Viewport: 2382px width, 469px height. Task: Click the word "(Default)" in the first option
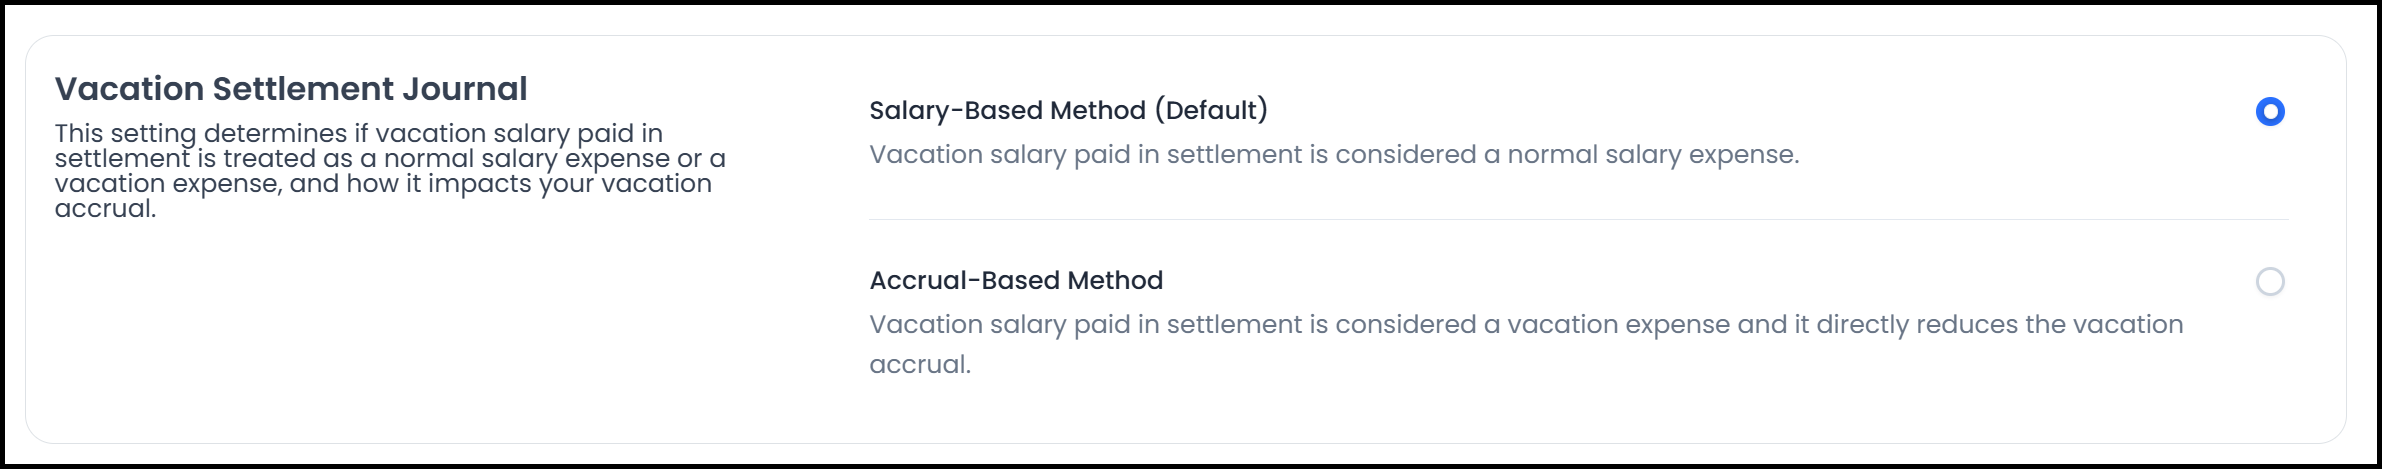pos(1211,110)
